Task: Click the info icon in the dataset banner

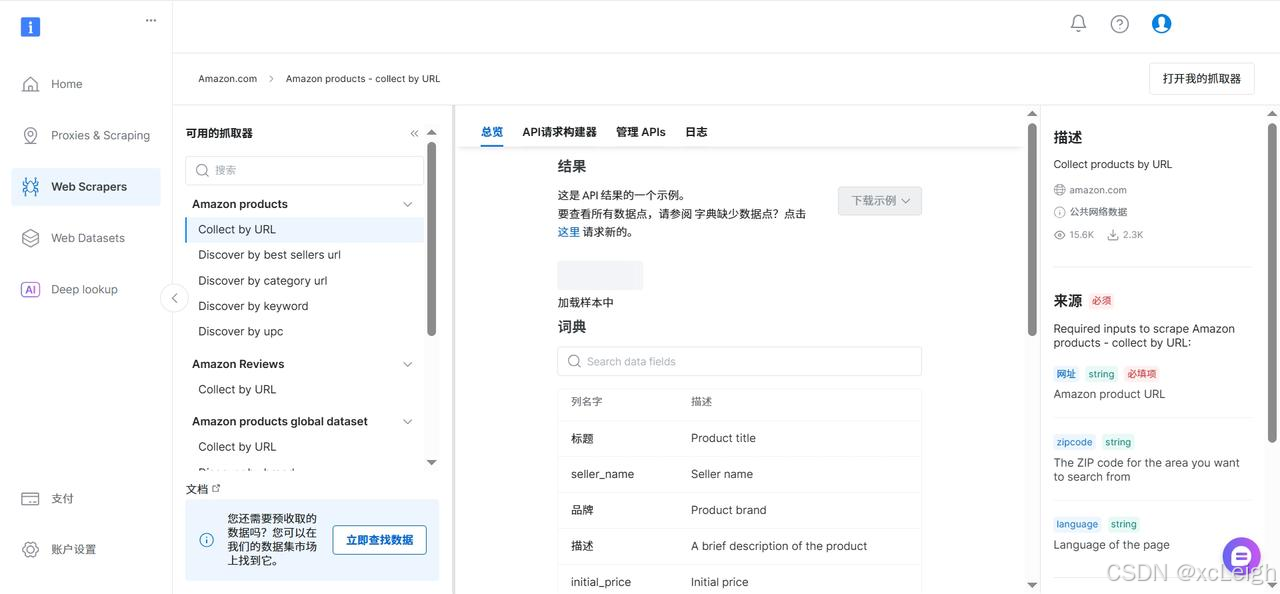Action: (x=207, y=540)
